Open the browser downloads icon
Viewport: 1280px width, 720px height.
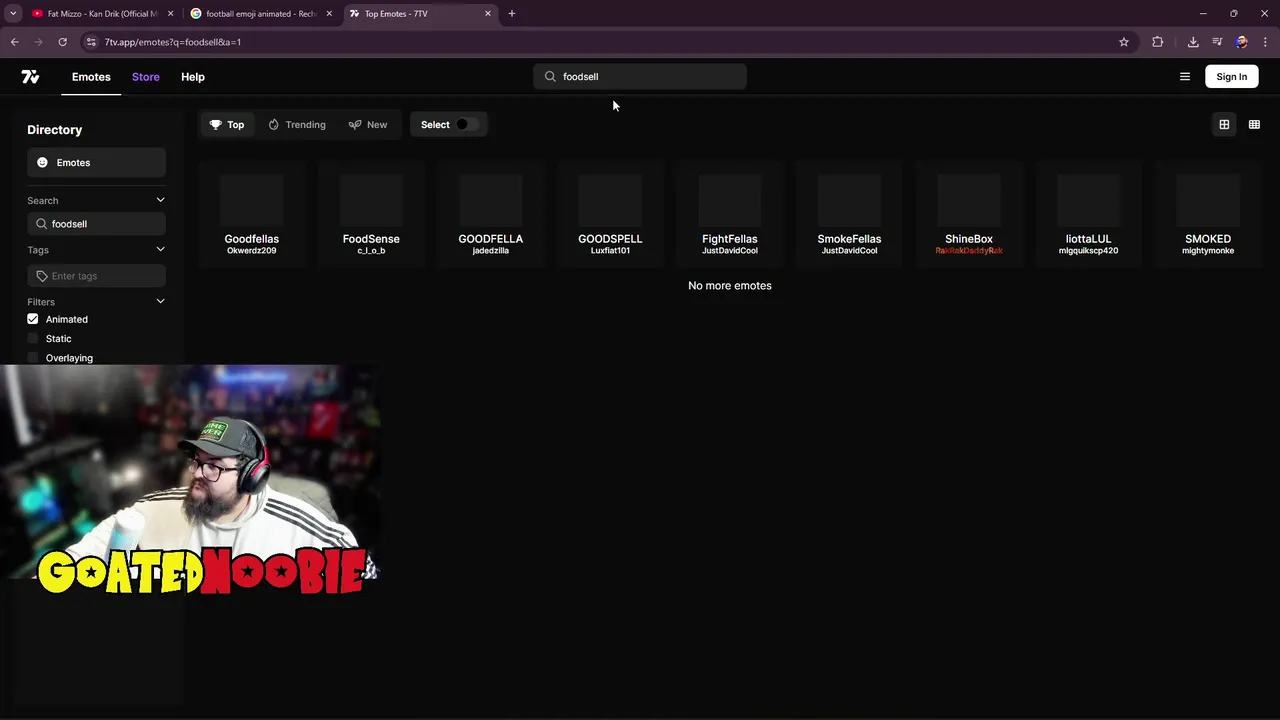coord(1193,42)
